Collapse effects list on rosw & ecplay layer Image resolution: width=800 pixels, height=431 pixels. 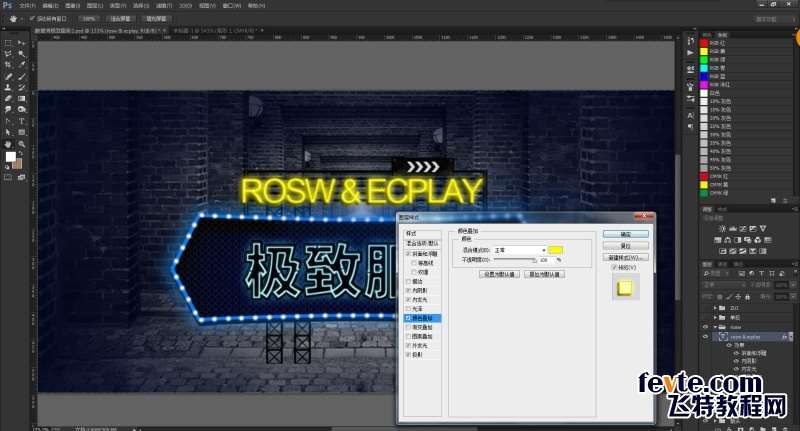[791, 337]
